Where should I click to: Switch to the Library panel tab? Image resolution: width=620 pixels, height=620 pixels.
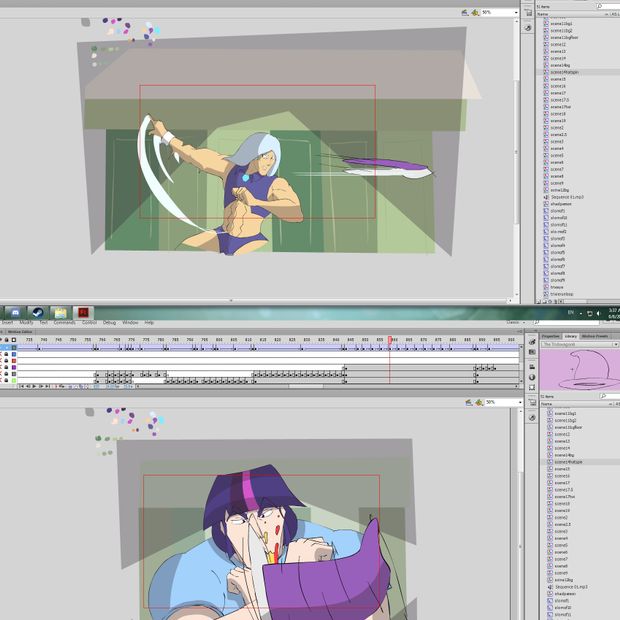click(x=570, y=336)
